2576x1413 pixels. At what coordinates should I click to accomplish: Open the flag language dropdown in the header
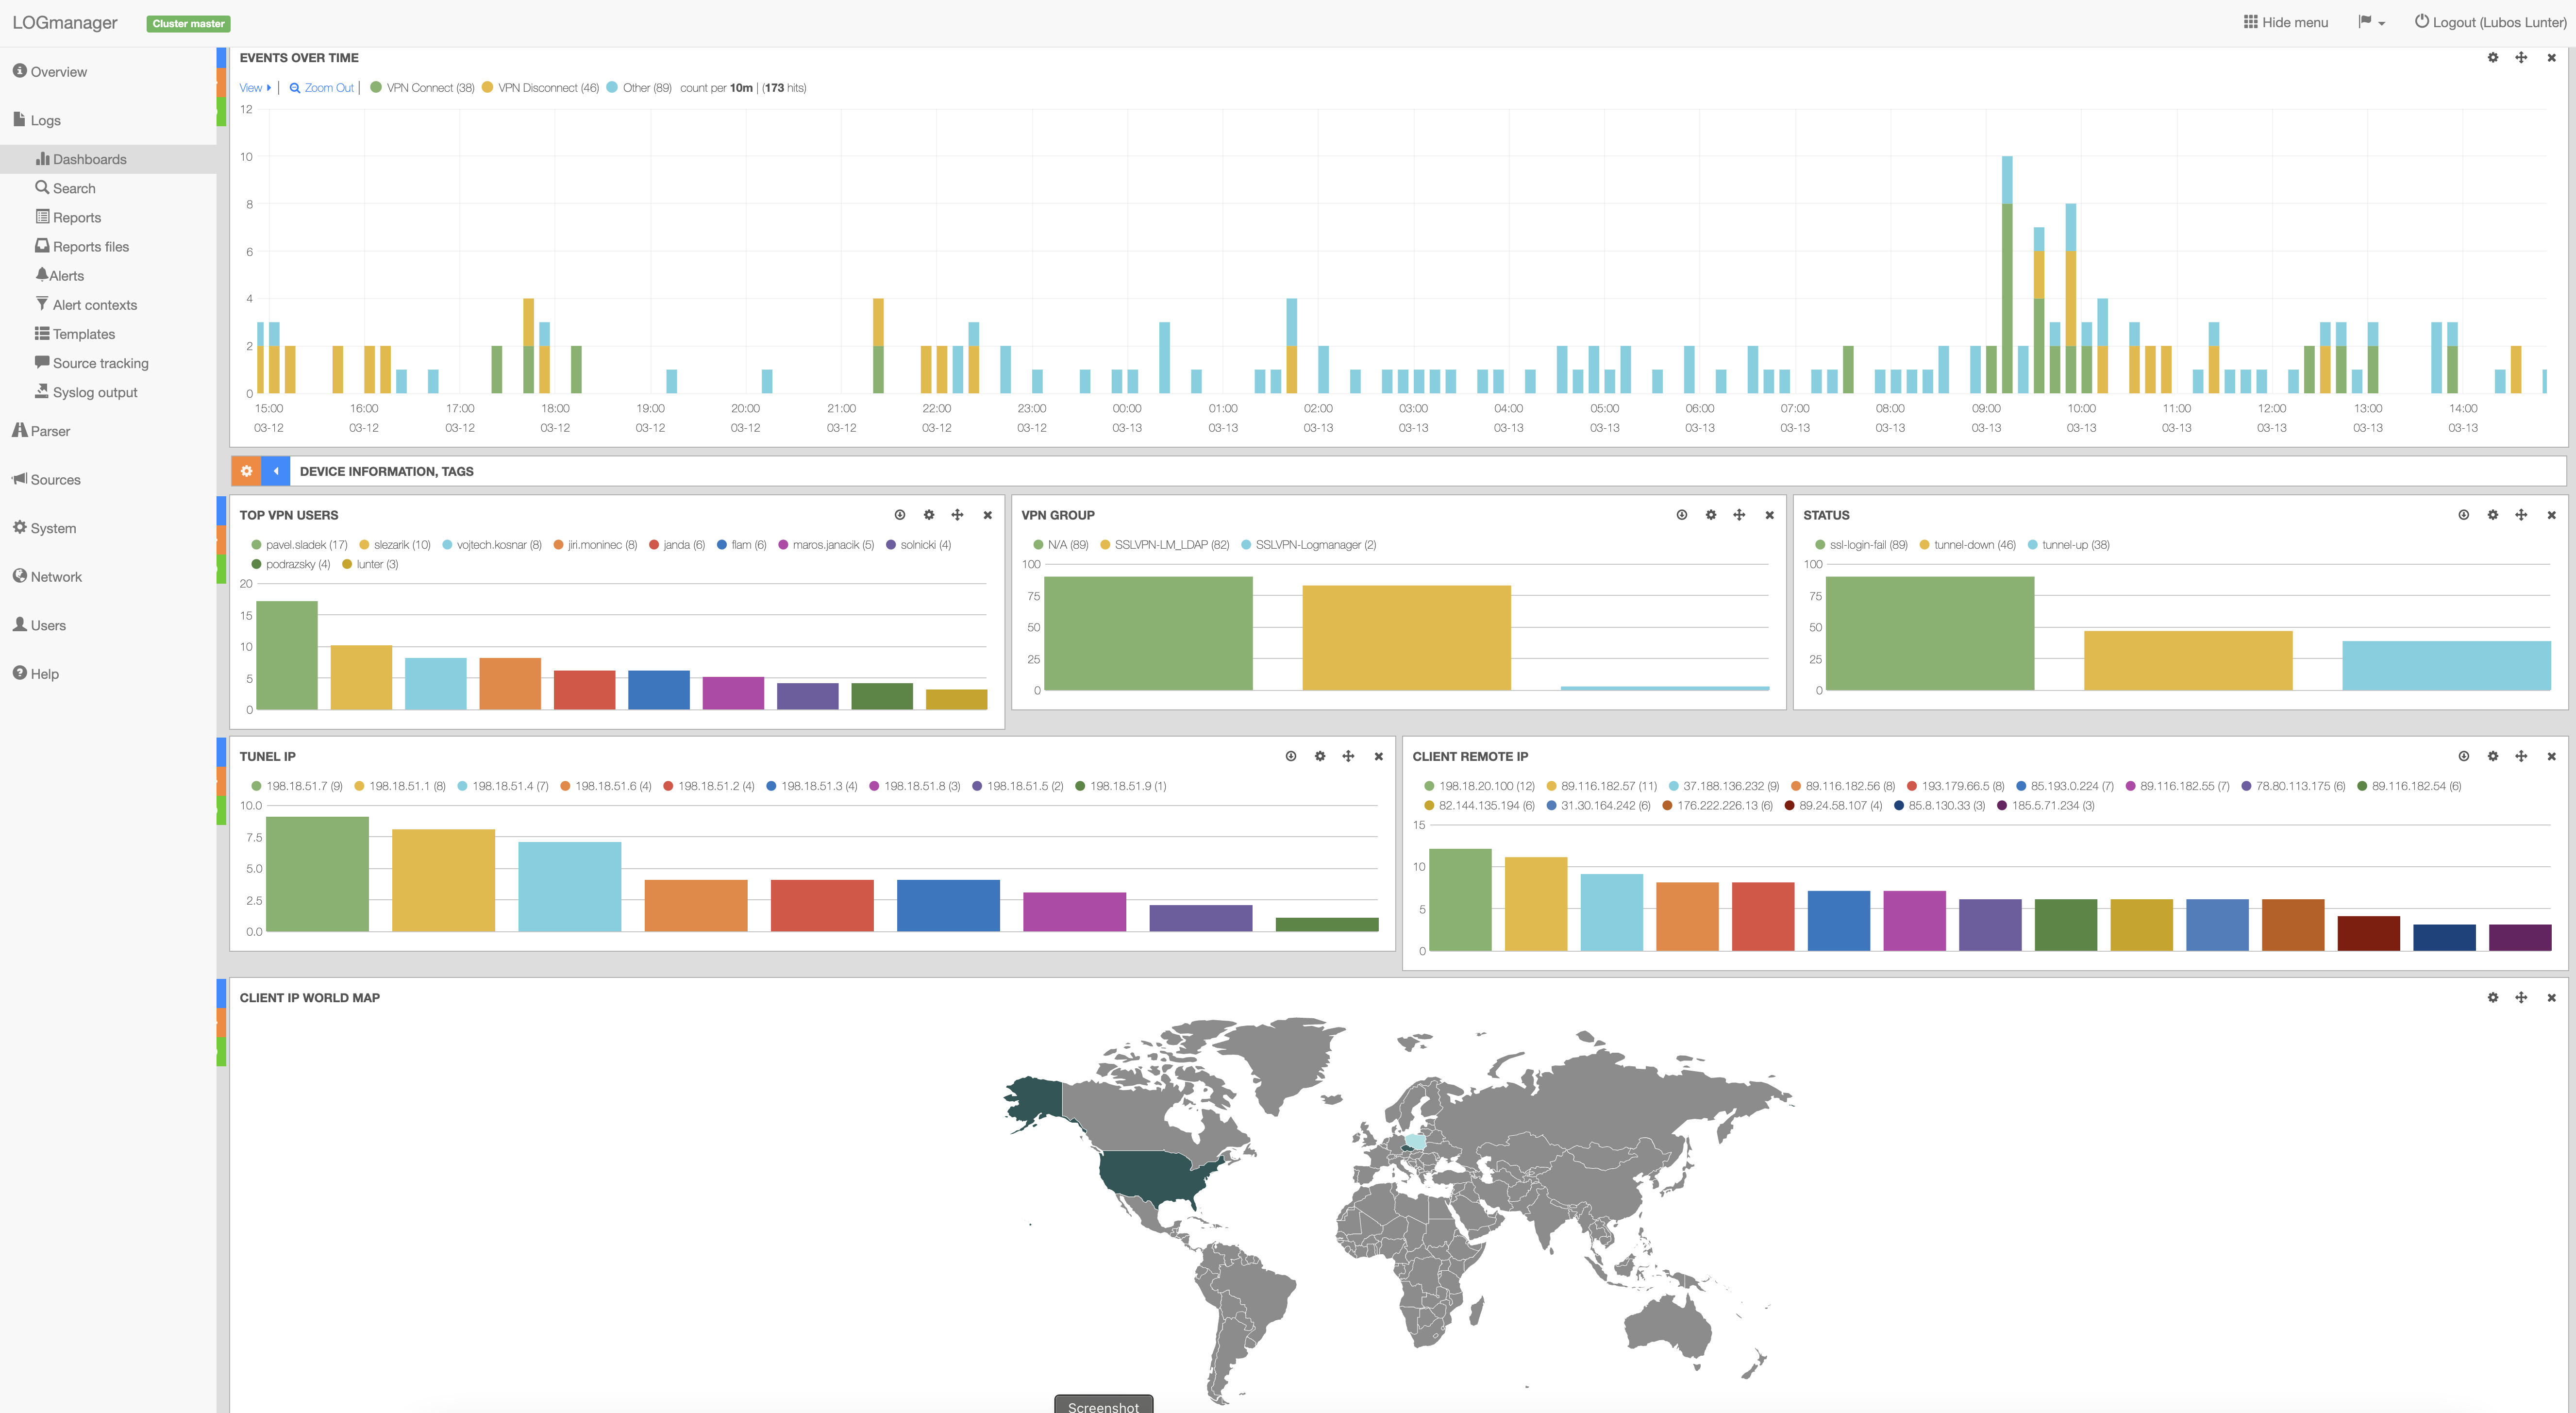click(x=2370, y=21)
